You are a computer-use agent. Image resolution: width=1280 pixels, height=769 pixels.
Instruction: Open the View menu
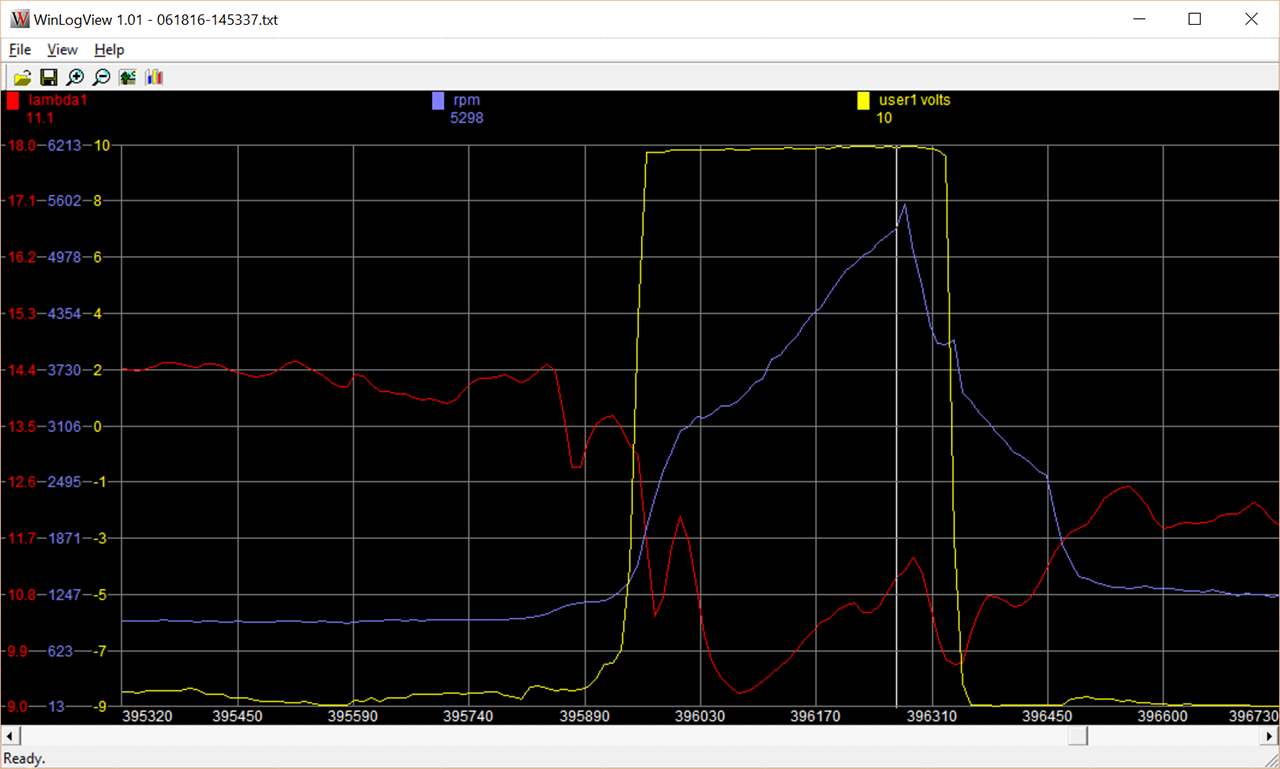62,50
